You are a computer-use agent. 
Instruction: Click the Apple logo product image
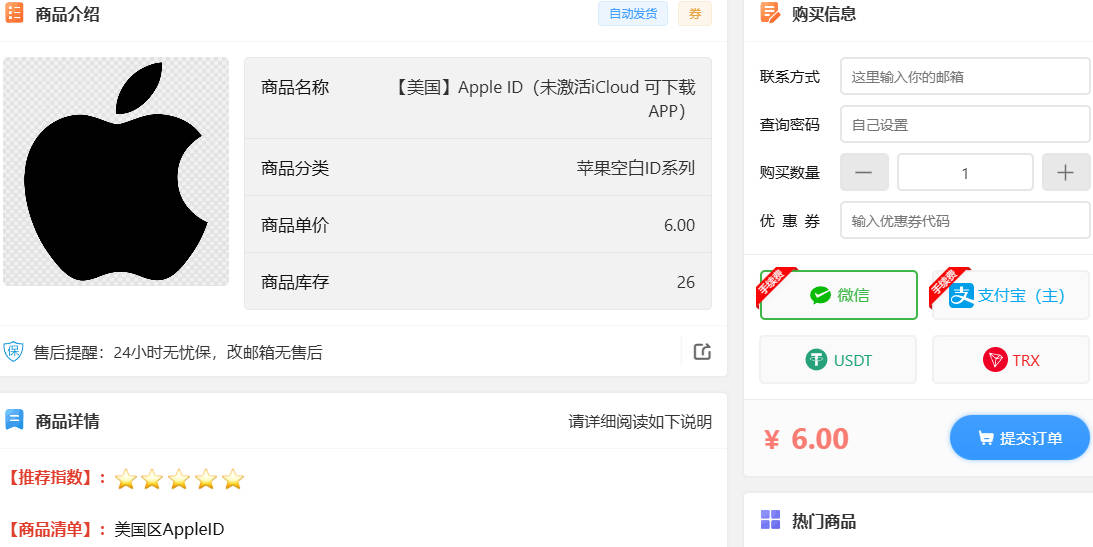pos(116,171)
